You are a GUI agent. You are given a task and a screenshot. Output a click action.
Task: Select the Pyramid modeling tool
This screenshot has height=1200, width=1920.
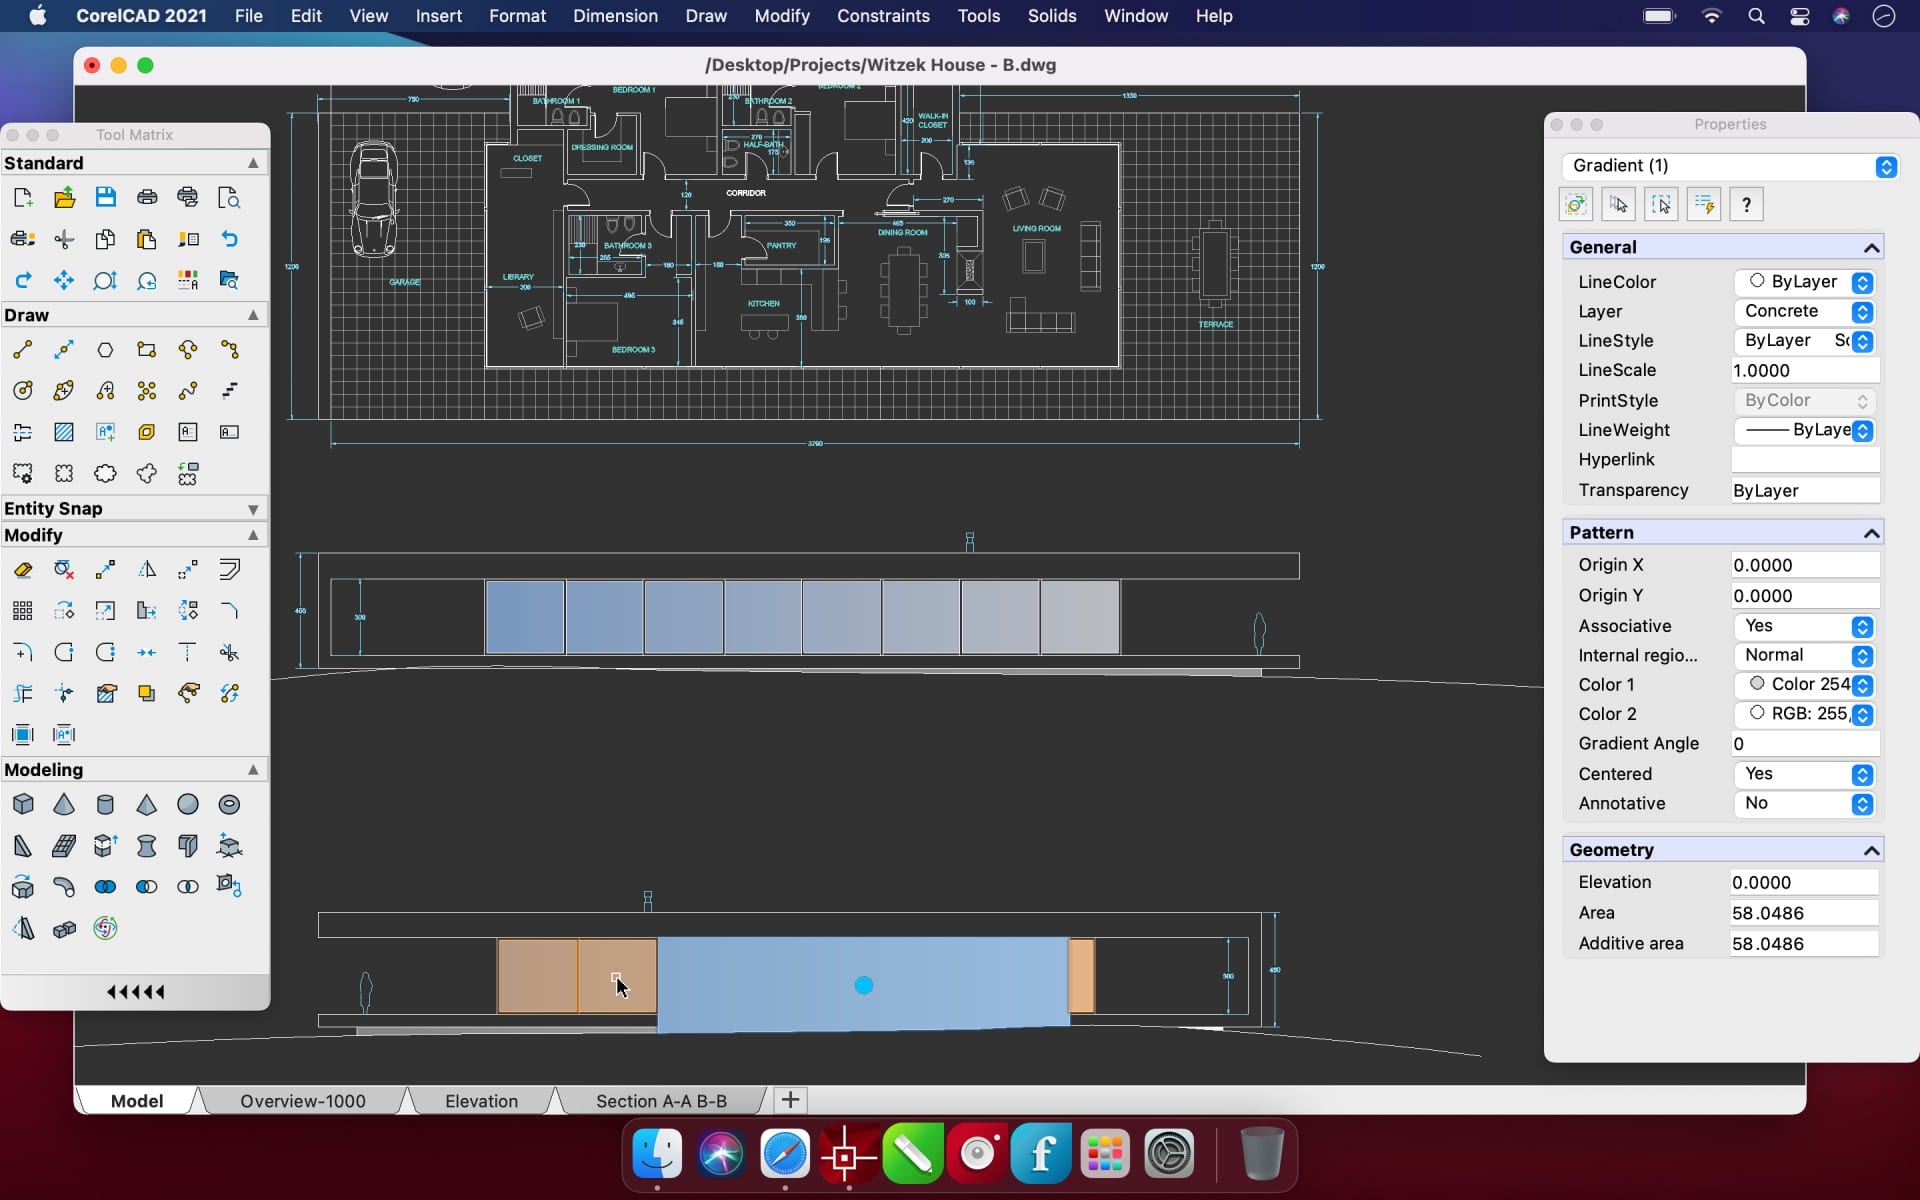(x=147, y=804)
